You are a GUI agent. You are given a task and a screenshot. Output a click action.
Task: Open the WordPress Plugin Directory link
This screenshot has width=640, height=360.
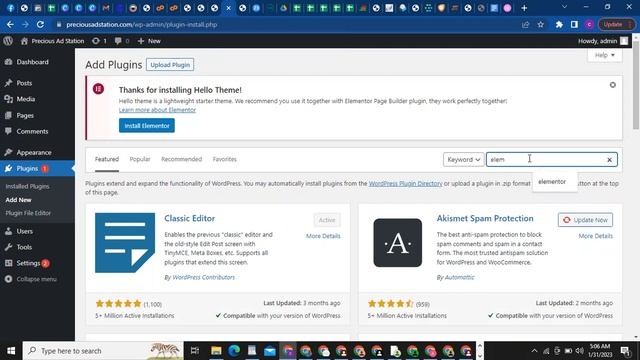[x=405, y=184]
